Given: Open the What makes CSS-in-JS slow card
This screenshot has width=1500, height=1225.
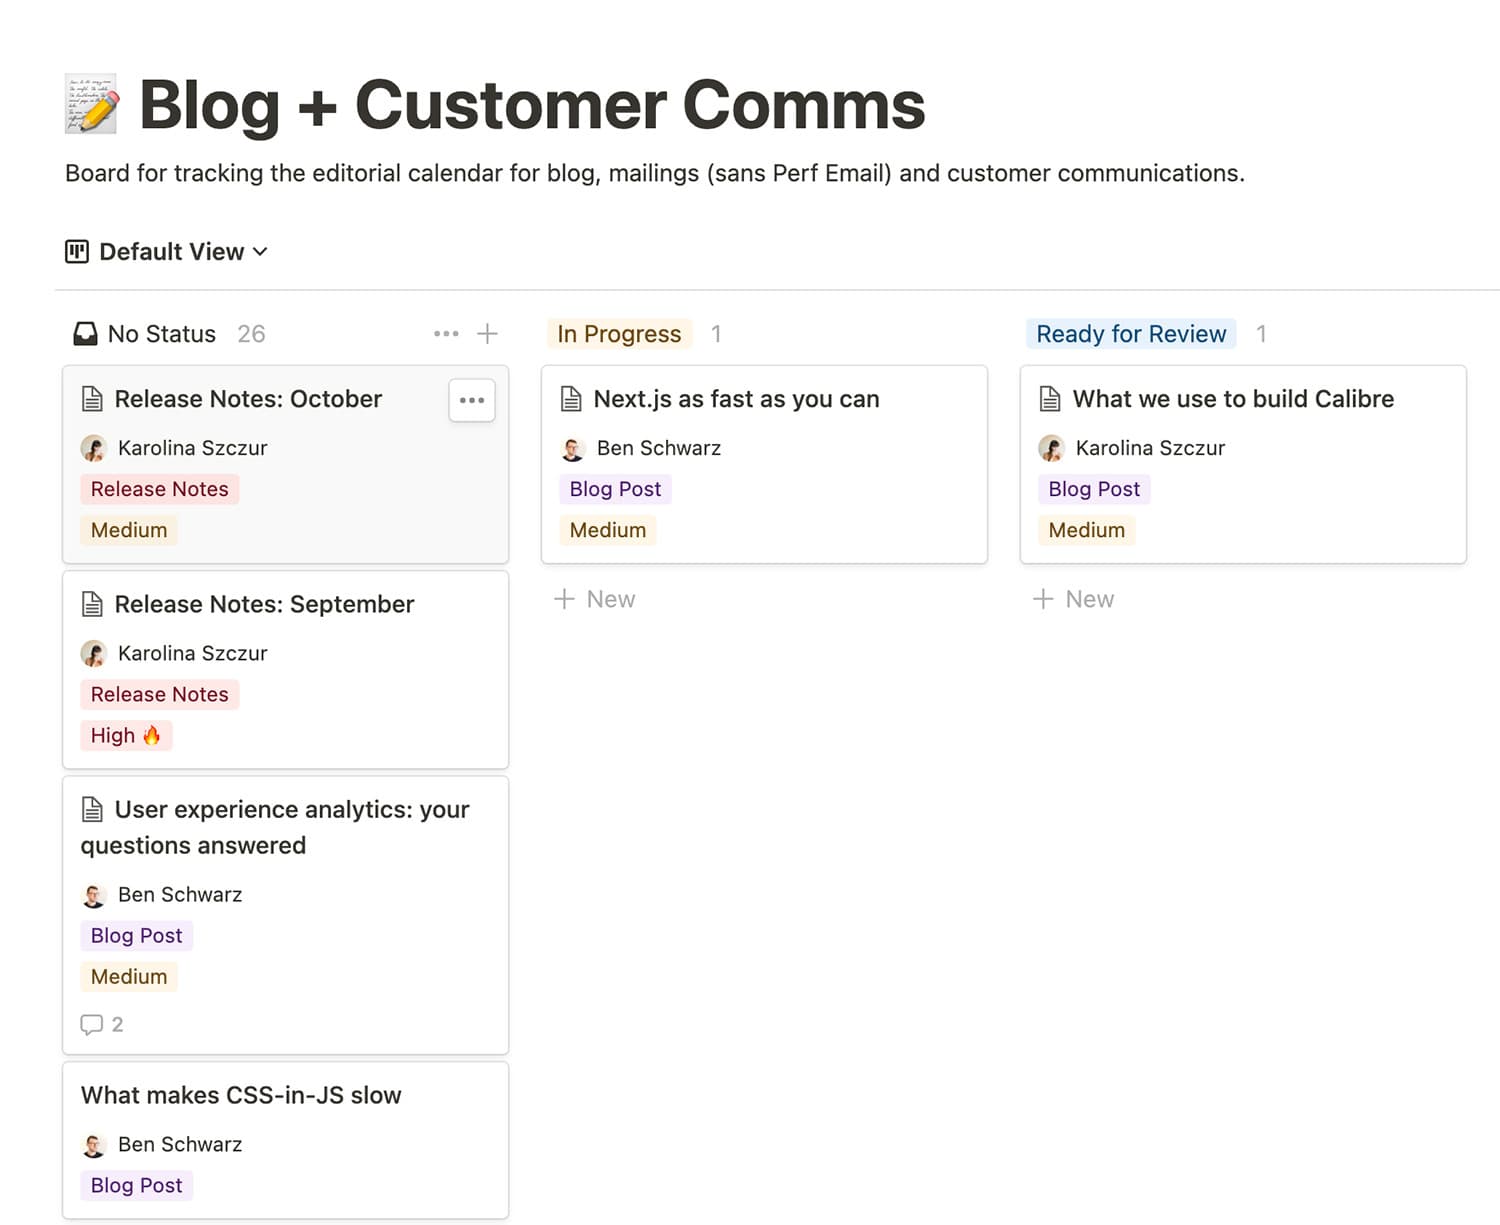Looking at the screenshot, I should (241, 1094).
